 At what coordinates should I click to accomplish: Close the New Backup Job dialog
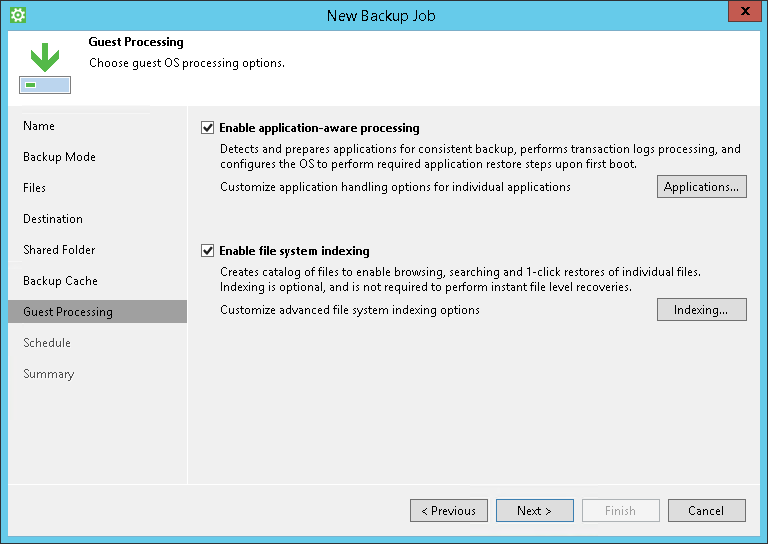pos(741,14)
